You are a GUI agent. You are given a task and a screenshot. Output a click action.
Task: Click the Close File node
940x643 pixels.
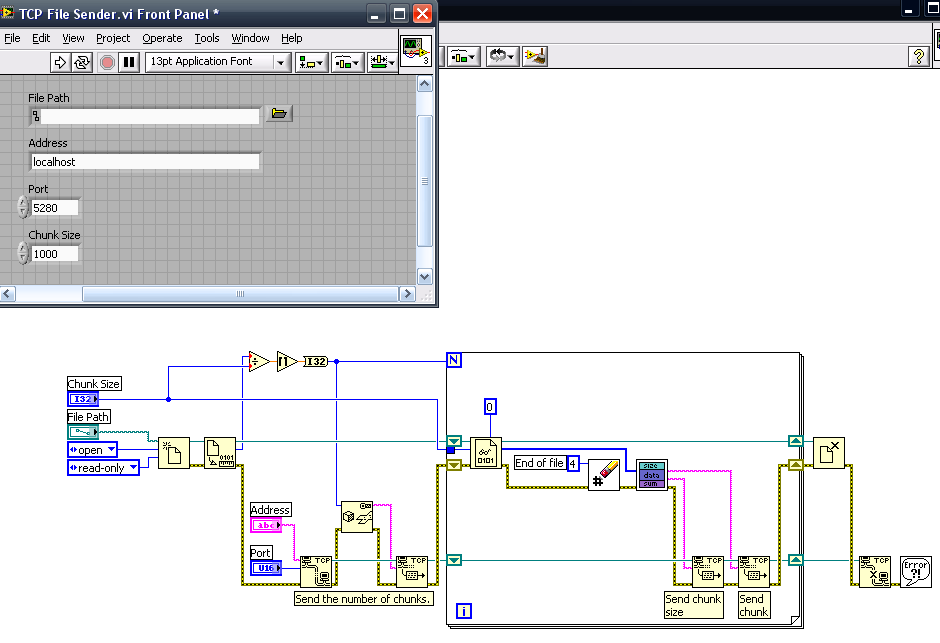tap(829, 453)
